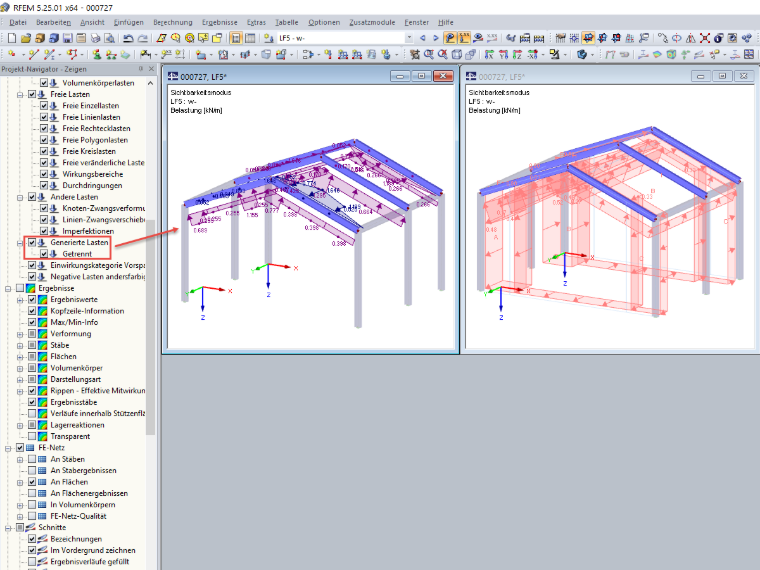Click the view in X direction icon
Viewport: 760px width, 570px height.
(x=489, y=54)
